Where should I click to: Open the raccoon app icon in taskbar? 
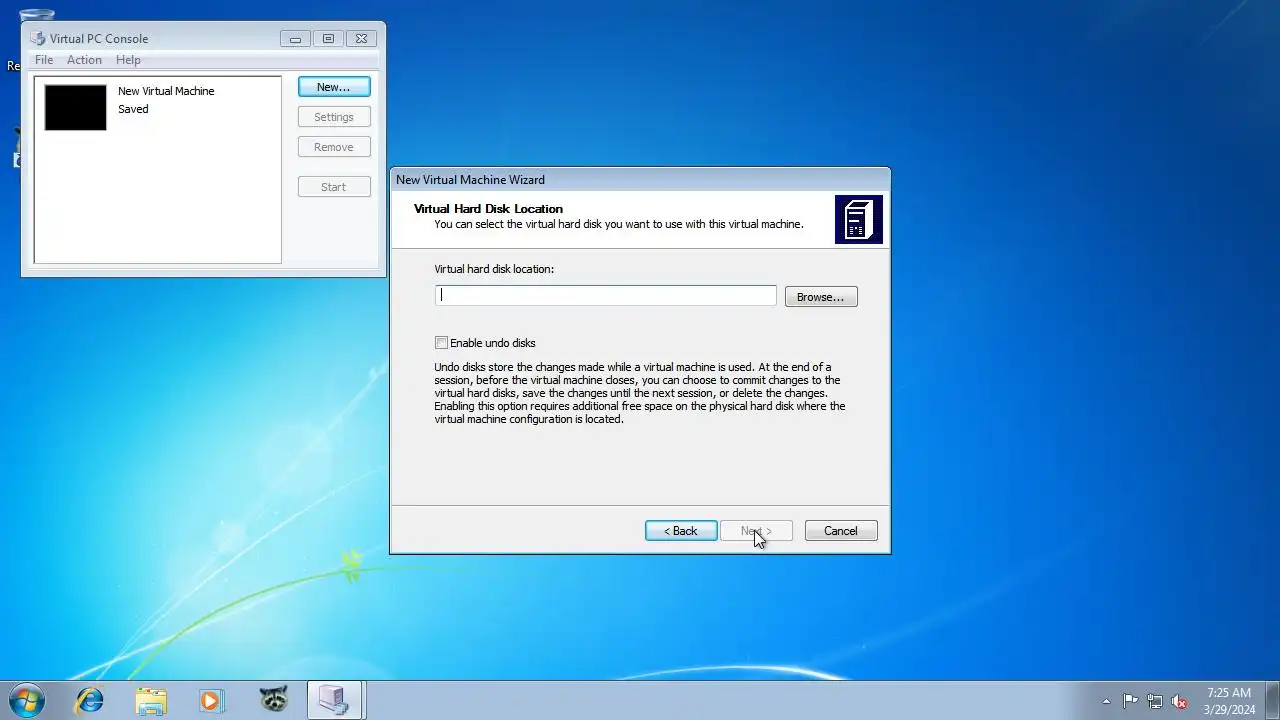click(x=273, y=700)
